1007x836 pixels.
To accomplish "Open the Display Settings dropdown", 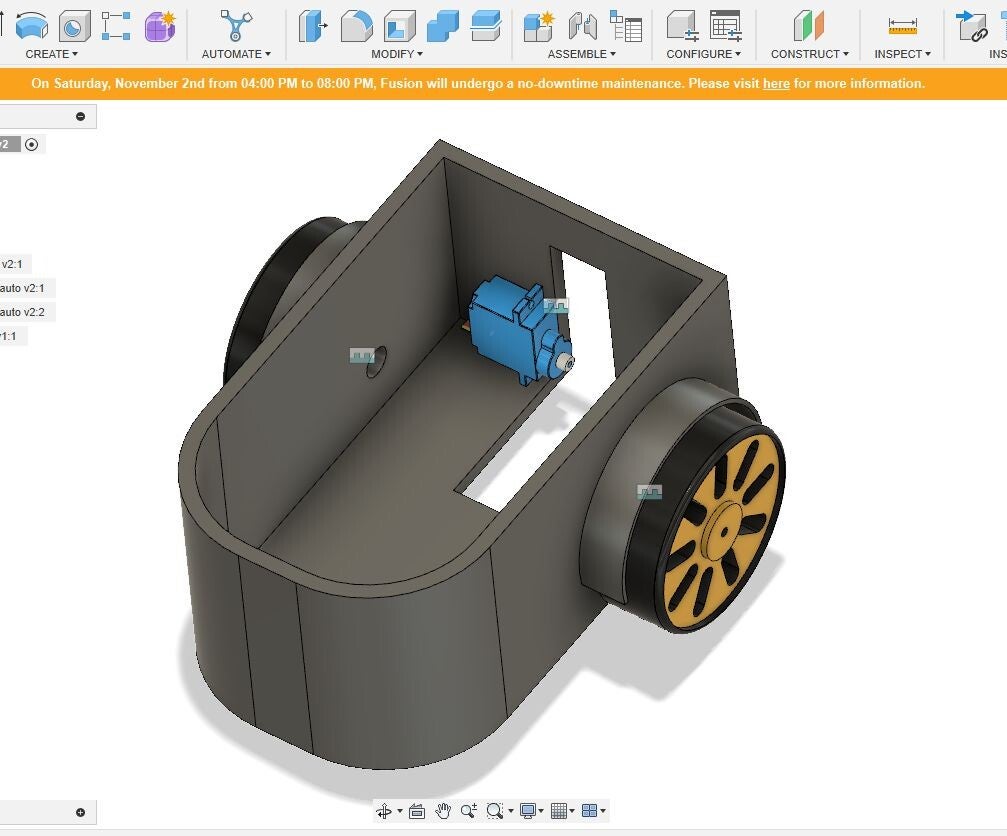I will pyautogui.click(x=532, y=811).
